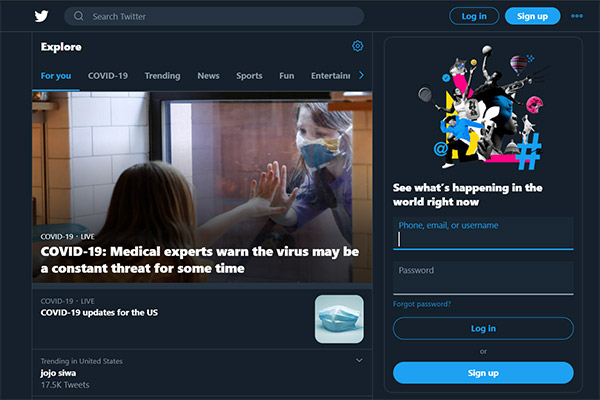Screen dimensions: 600x400
Task: Open the News tab
Action: pyautogui.click(x=208, y=76)
